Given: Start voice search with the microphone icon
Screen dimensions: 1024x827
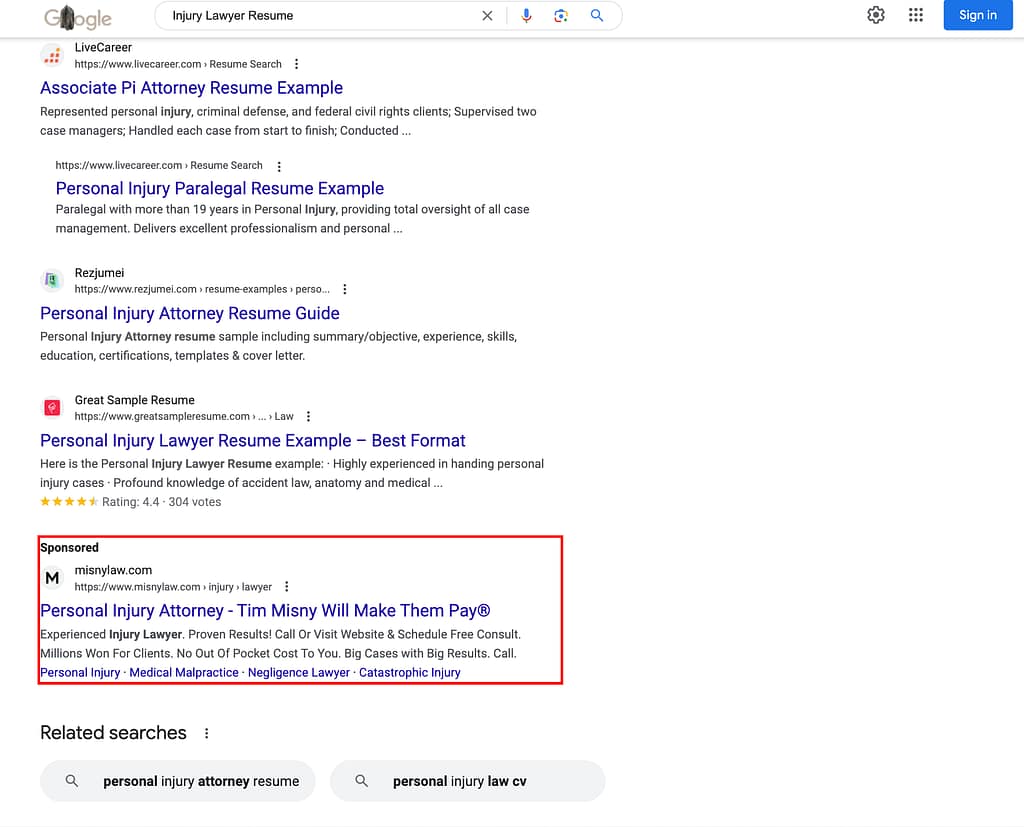Looking at the screenshot, I should 526,16.
